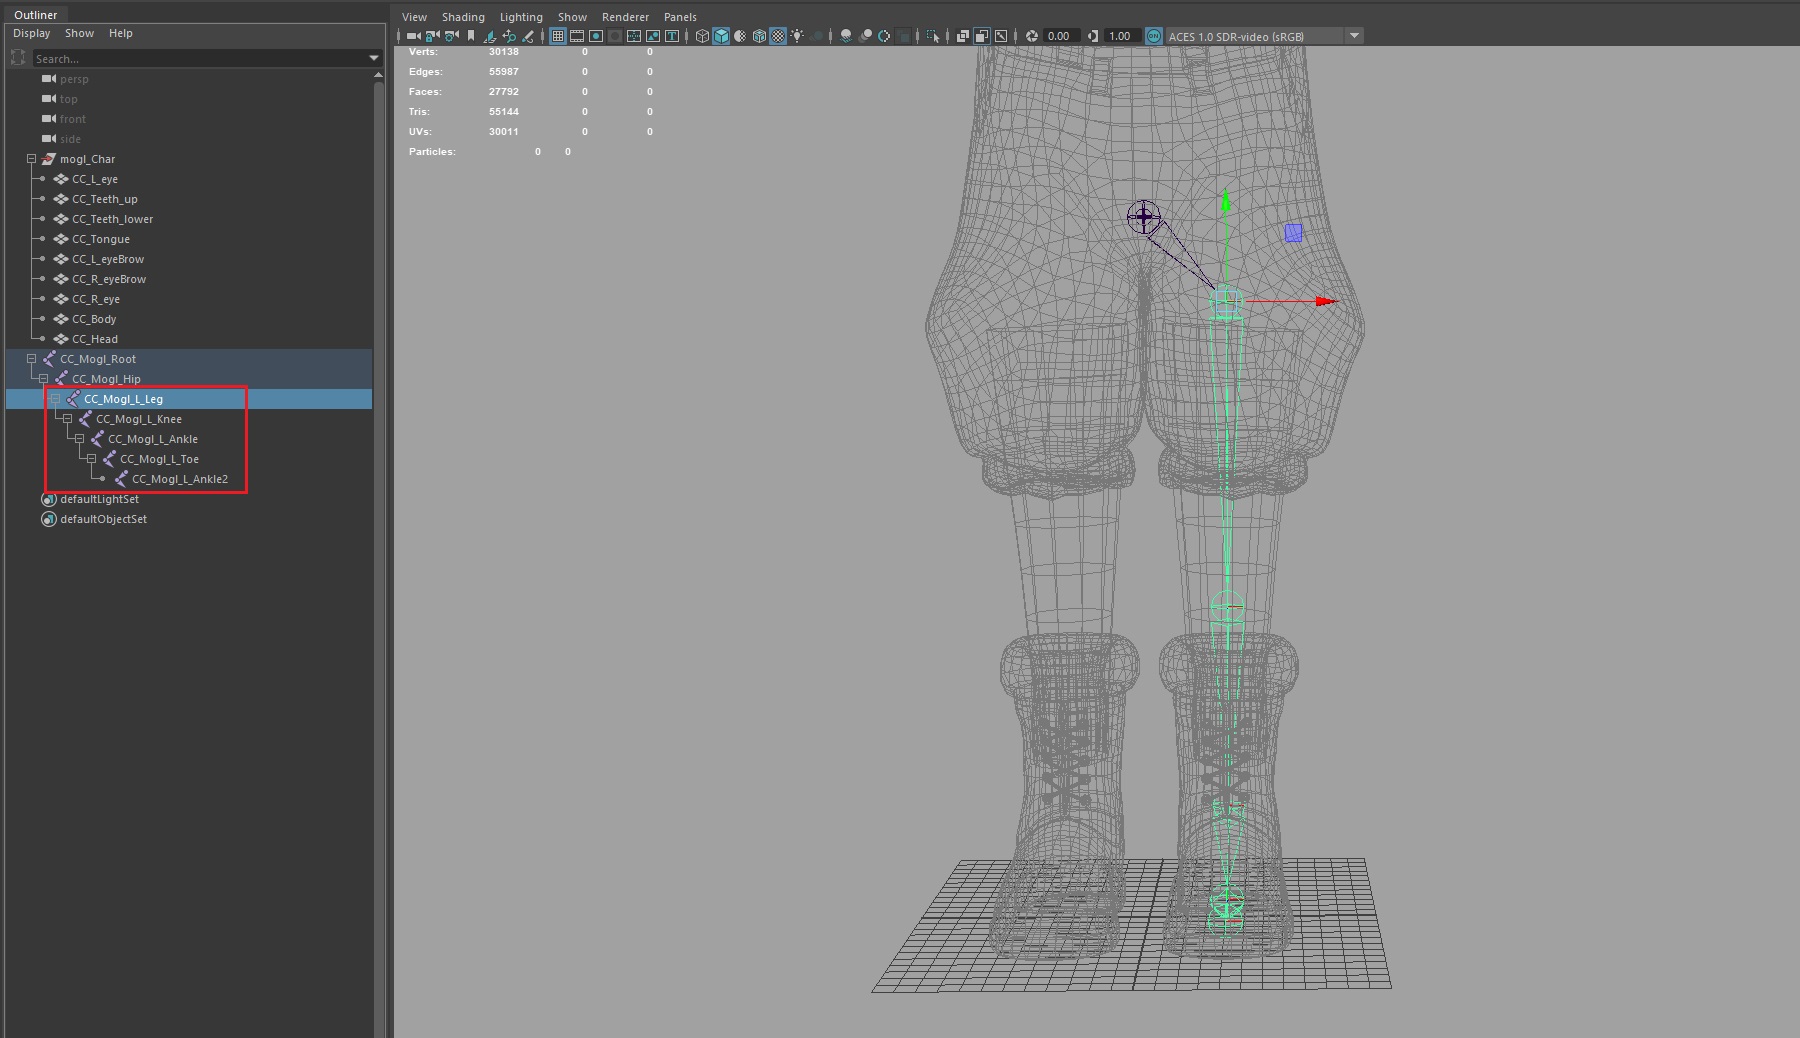Select defaultObjectSet in the Outliner
This screenshot has height=1038, width=1800.
click(x=103, y=519)
